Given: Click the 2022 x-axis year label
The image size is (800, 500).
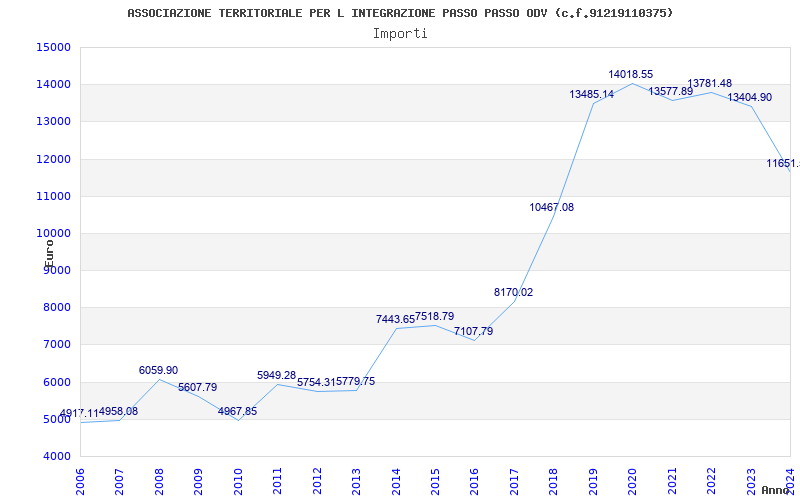Looking at the screenshot, I should [712, 482].
